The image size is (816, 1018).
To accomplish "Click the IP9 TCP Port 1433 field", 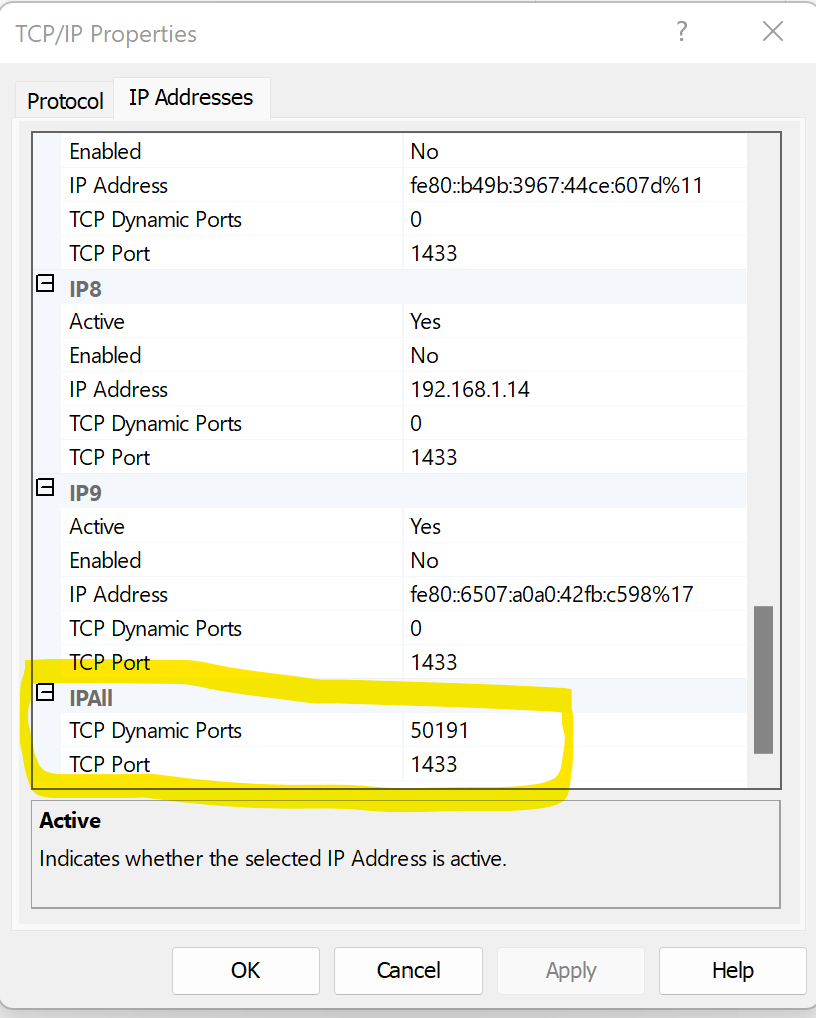I will click(x=575, y=662).
